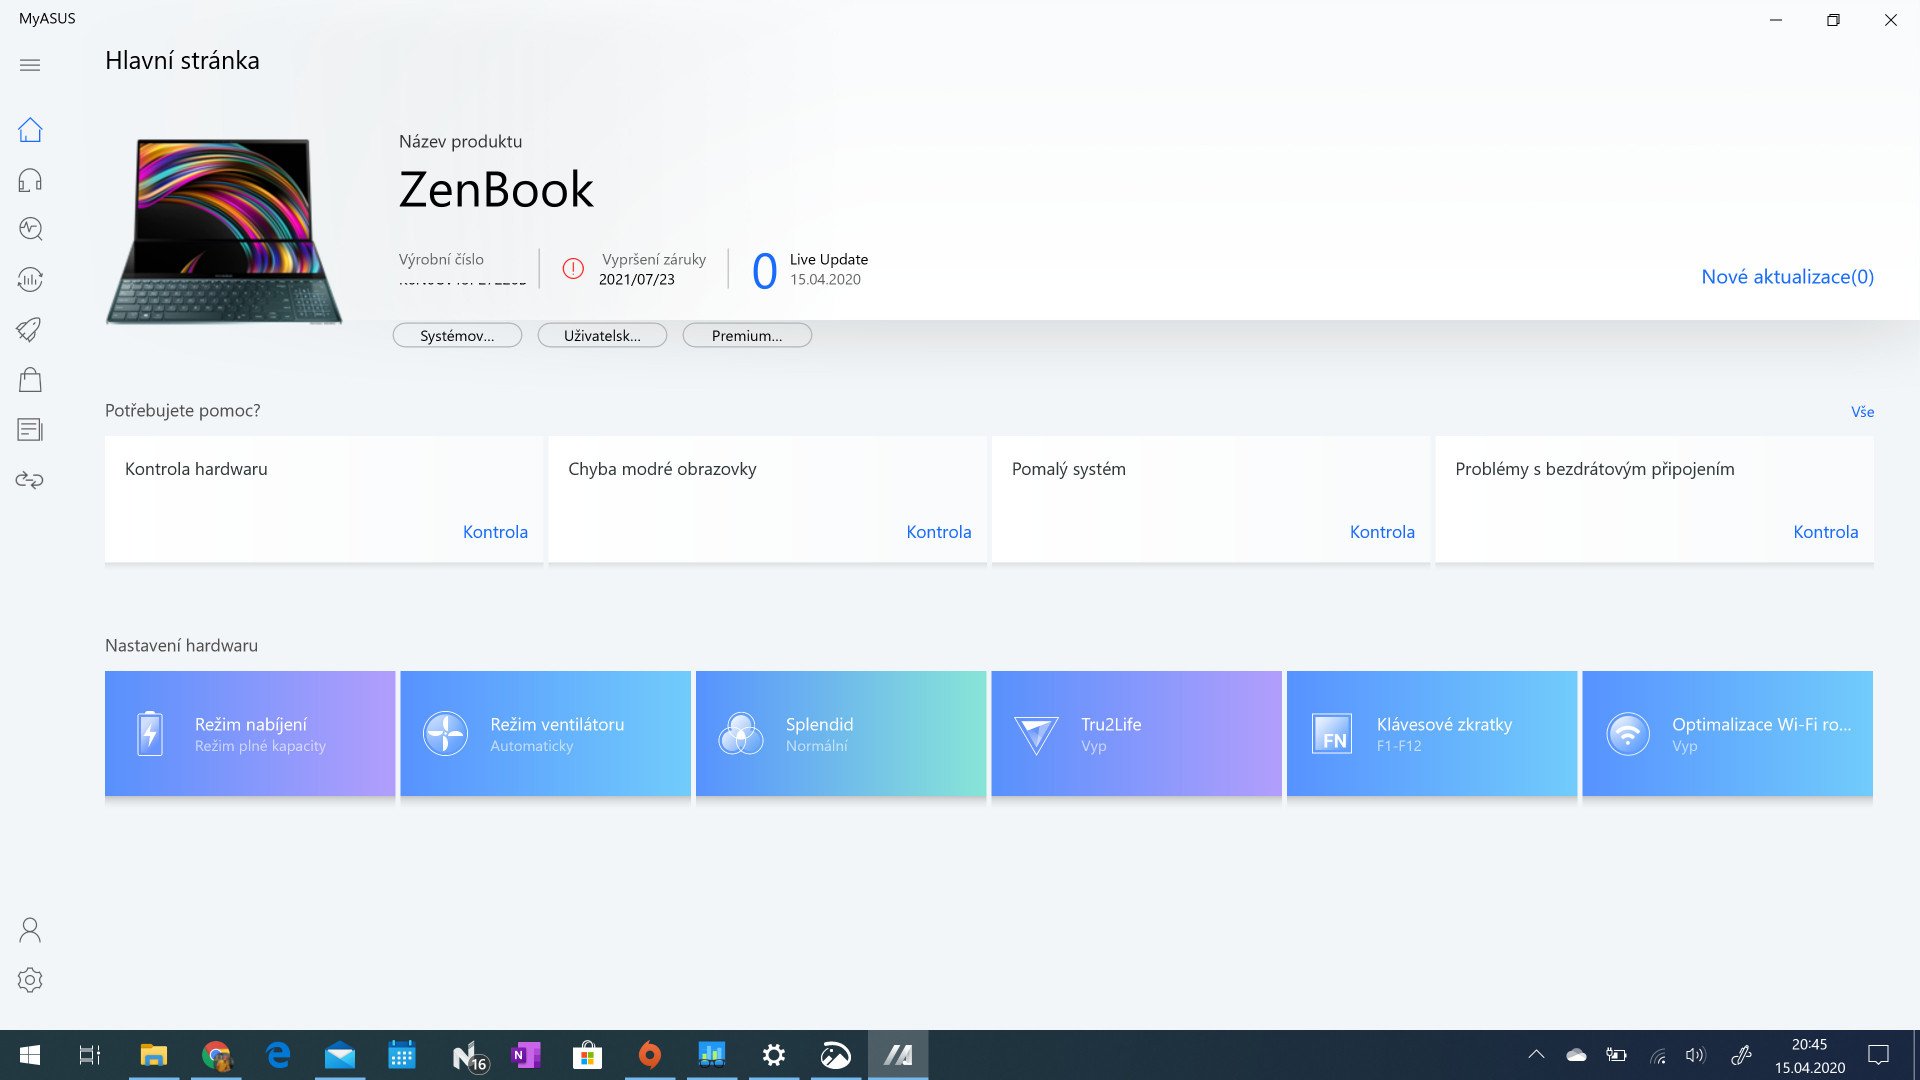
Task: Open customer support headset icon
Action: (x=30, y=180)
